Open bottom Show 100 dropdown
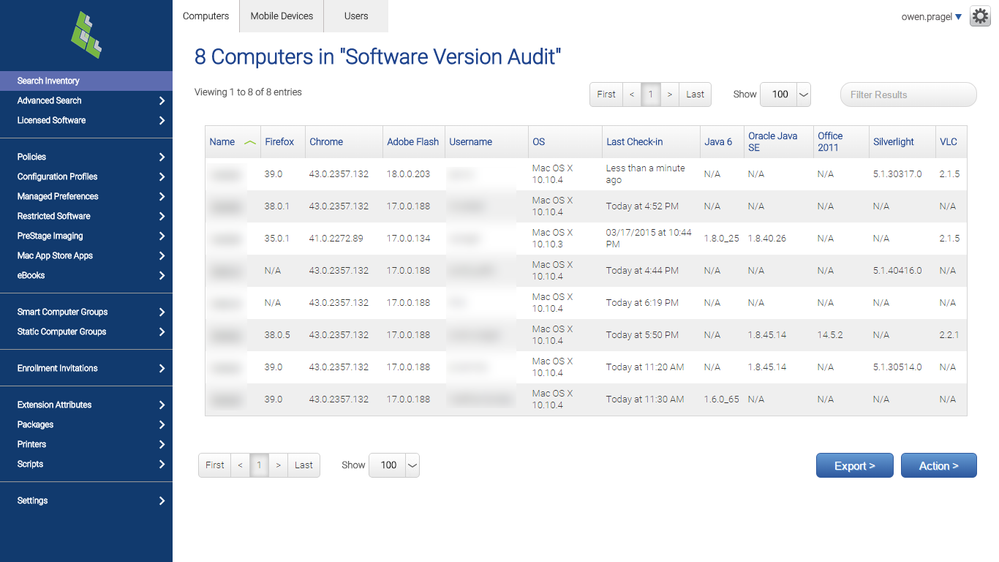Image resolution: width=999 pixels, height=562 pixels. (x=394, y=465)
